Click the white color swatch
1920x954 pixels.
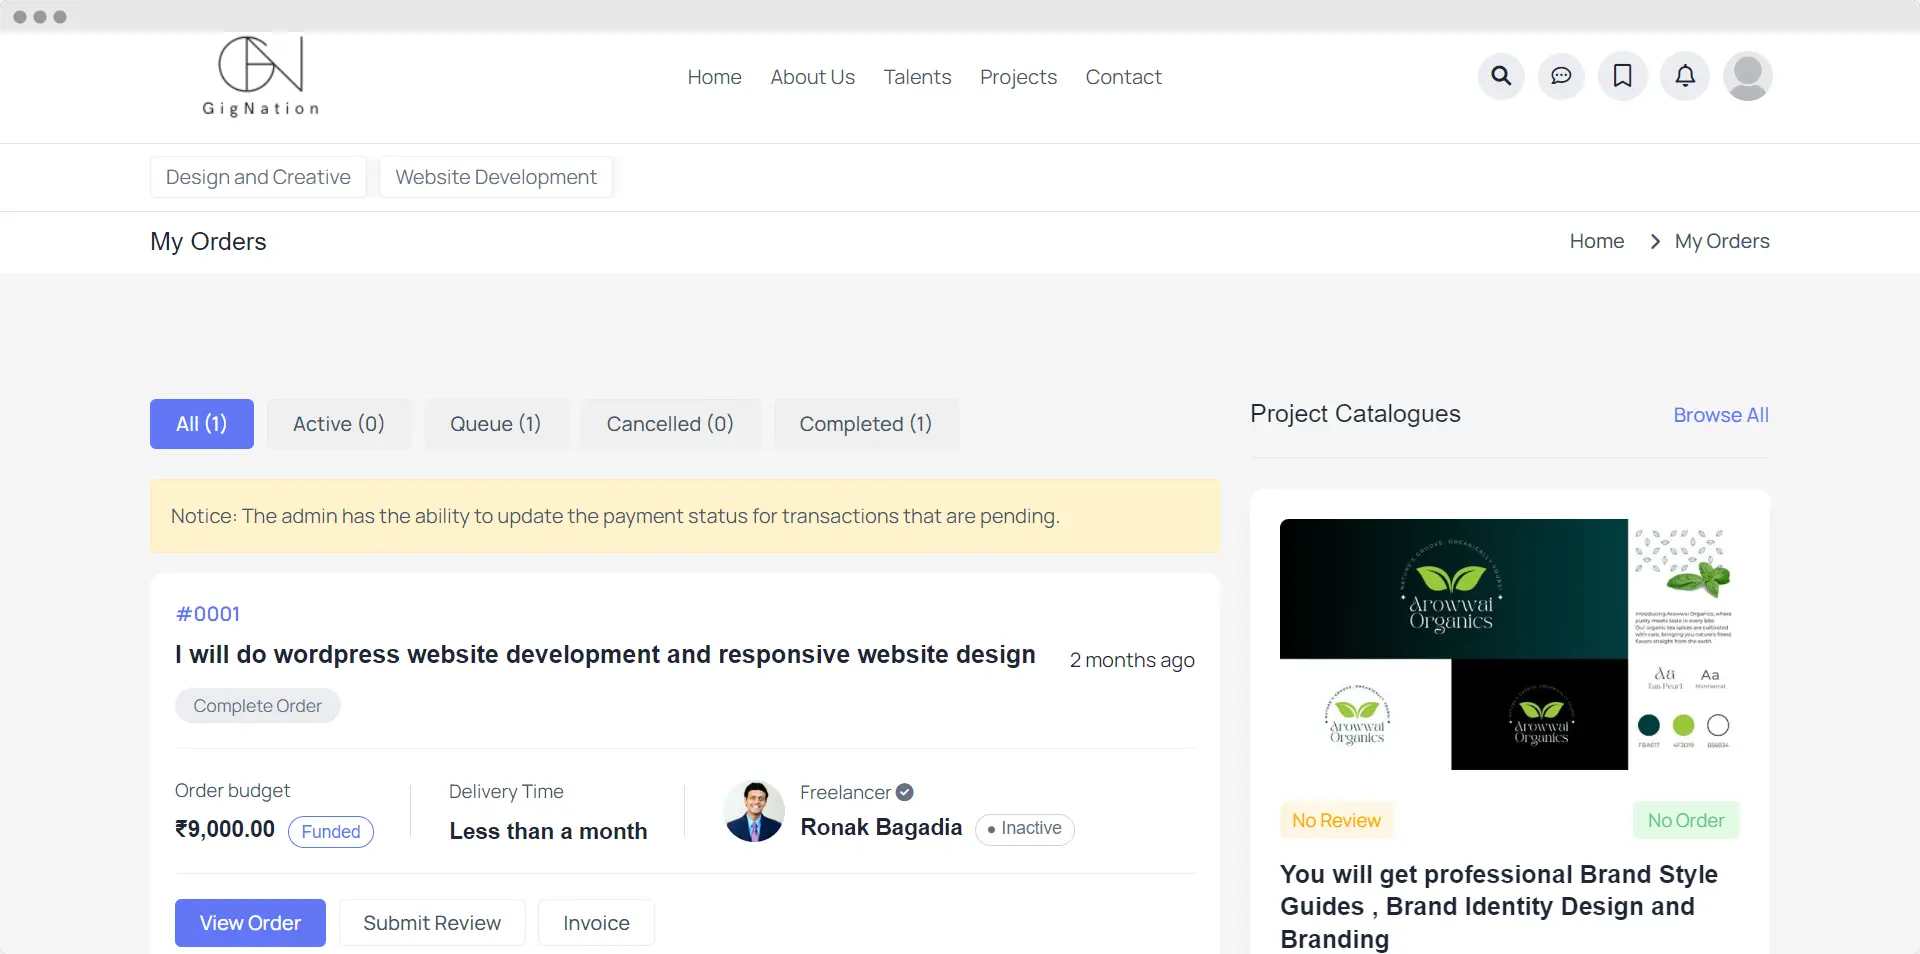coord(1718,725)
